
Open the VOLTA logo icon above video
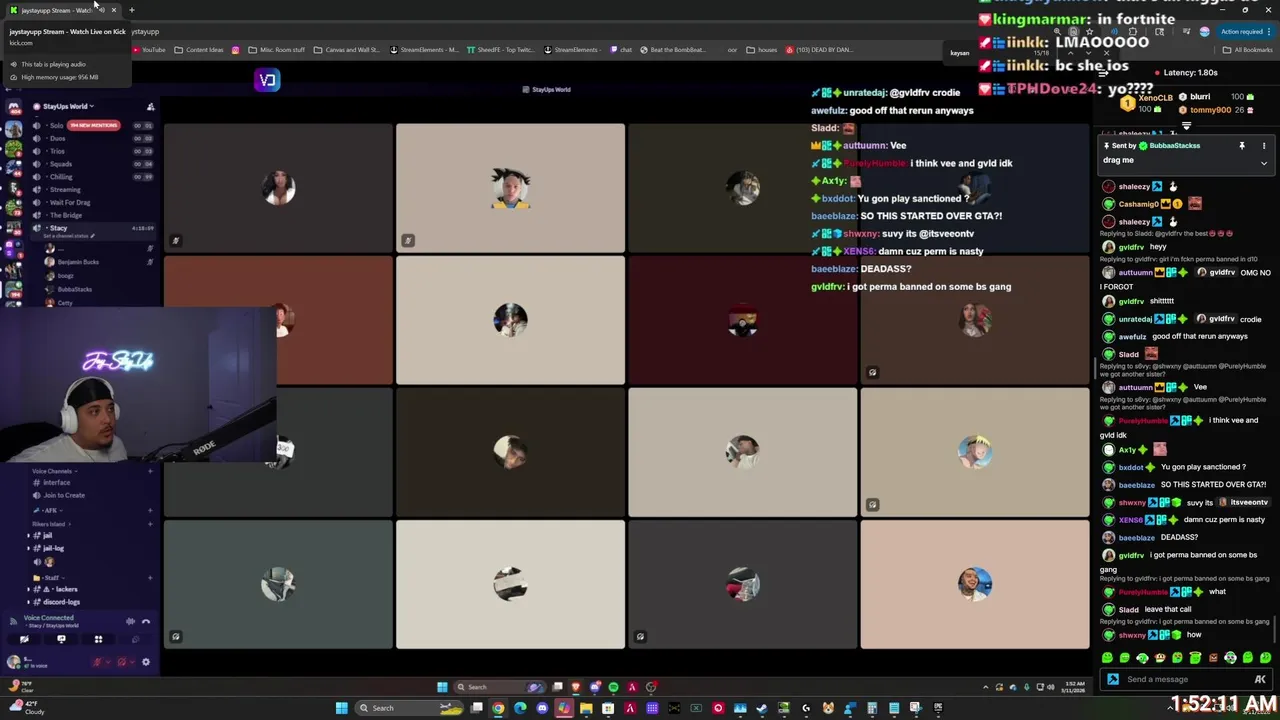click(267, 80)
